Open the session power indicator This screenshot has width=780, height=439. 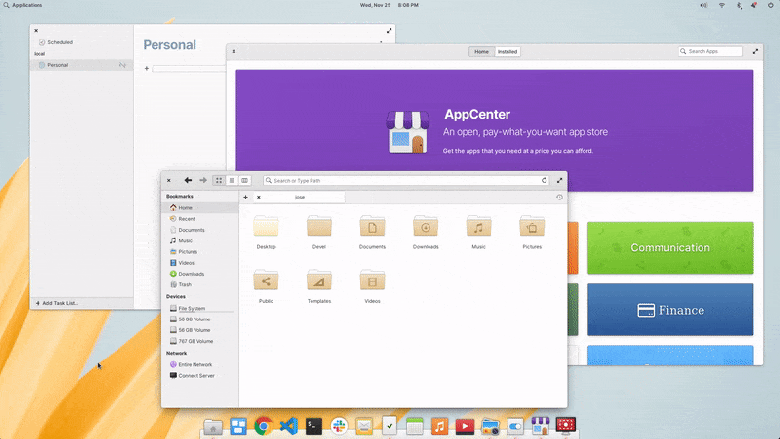click(771, 5)
